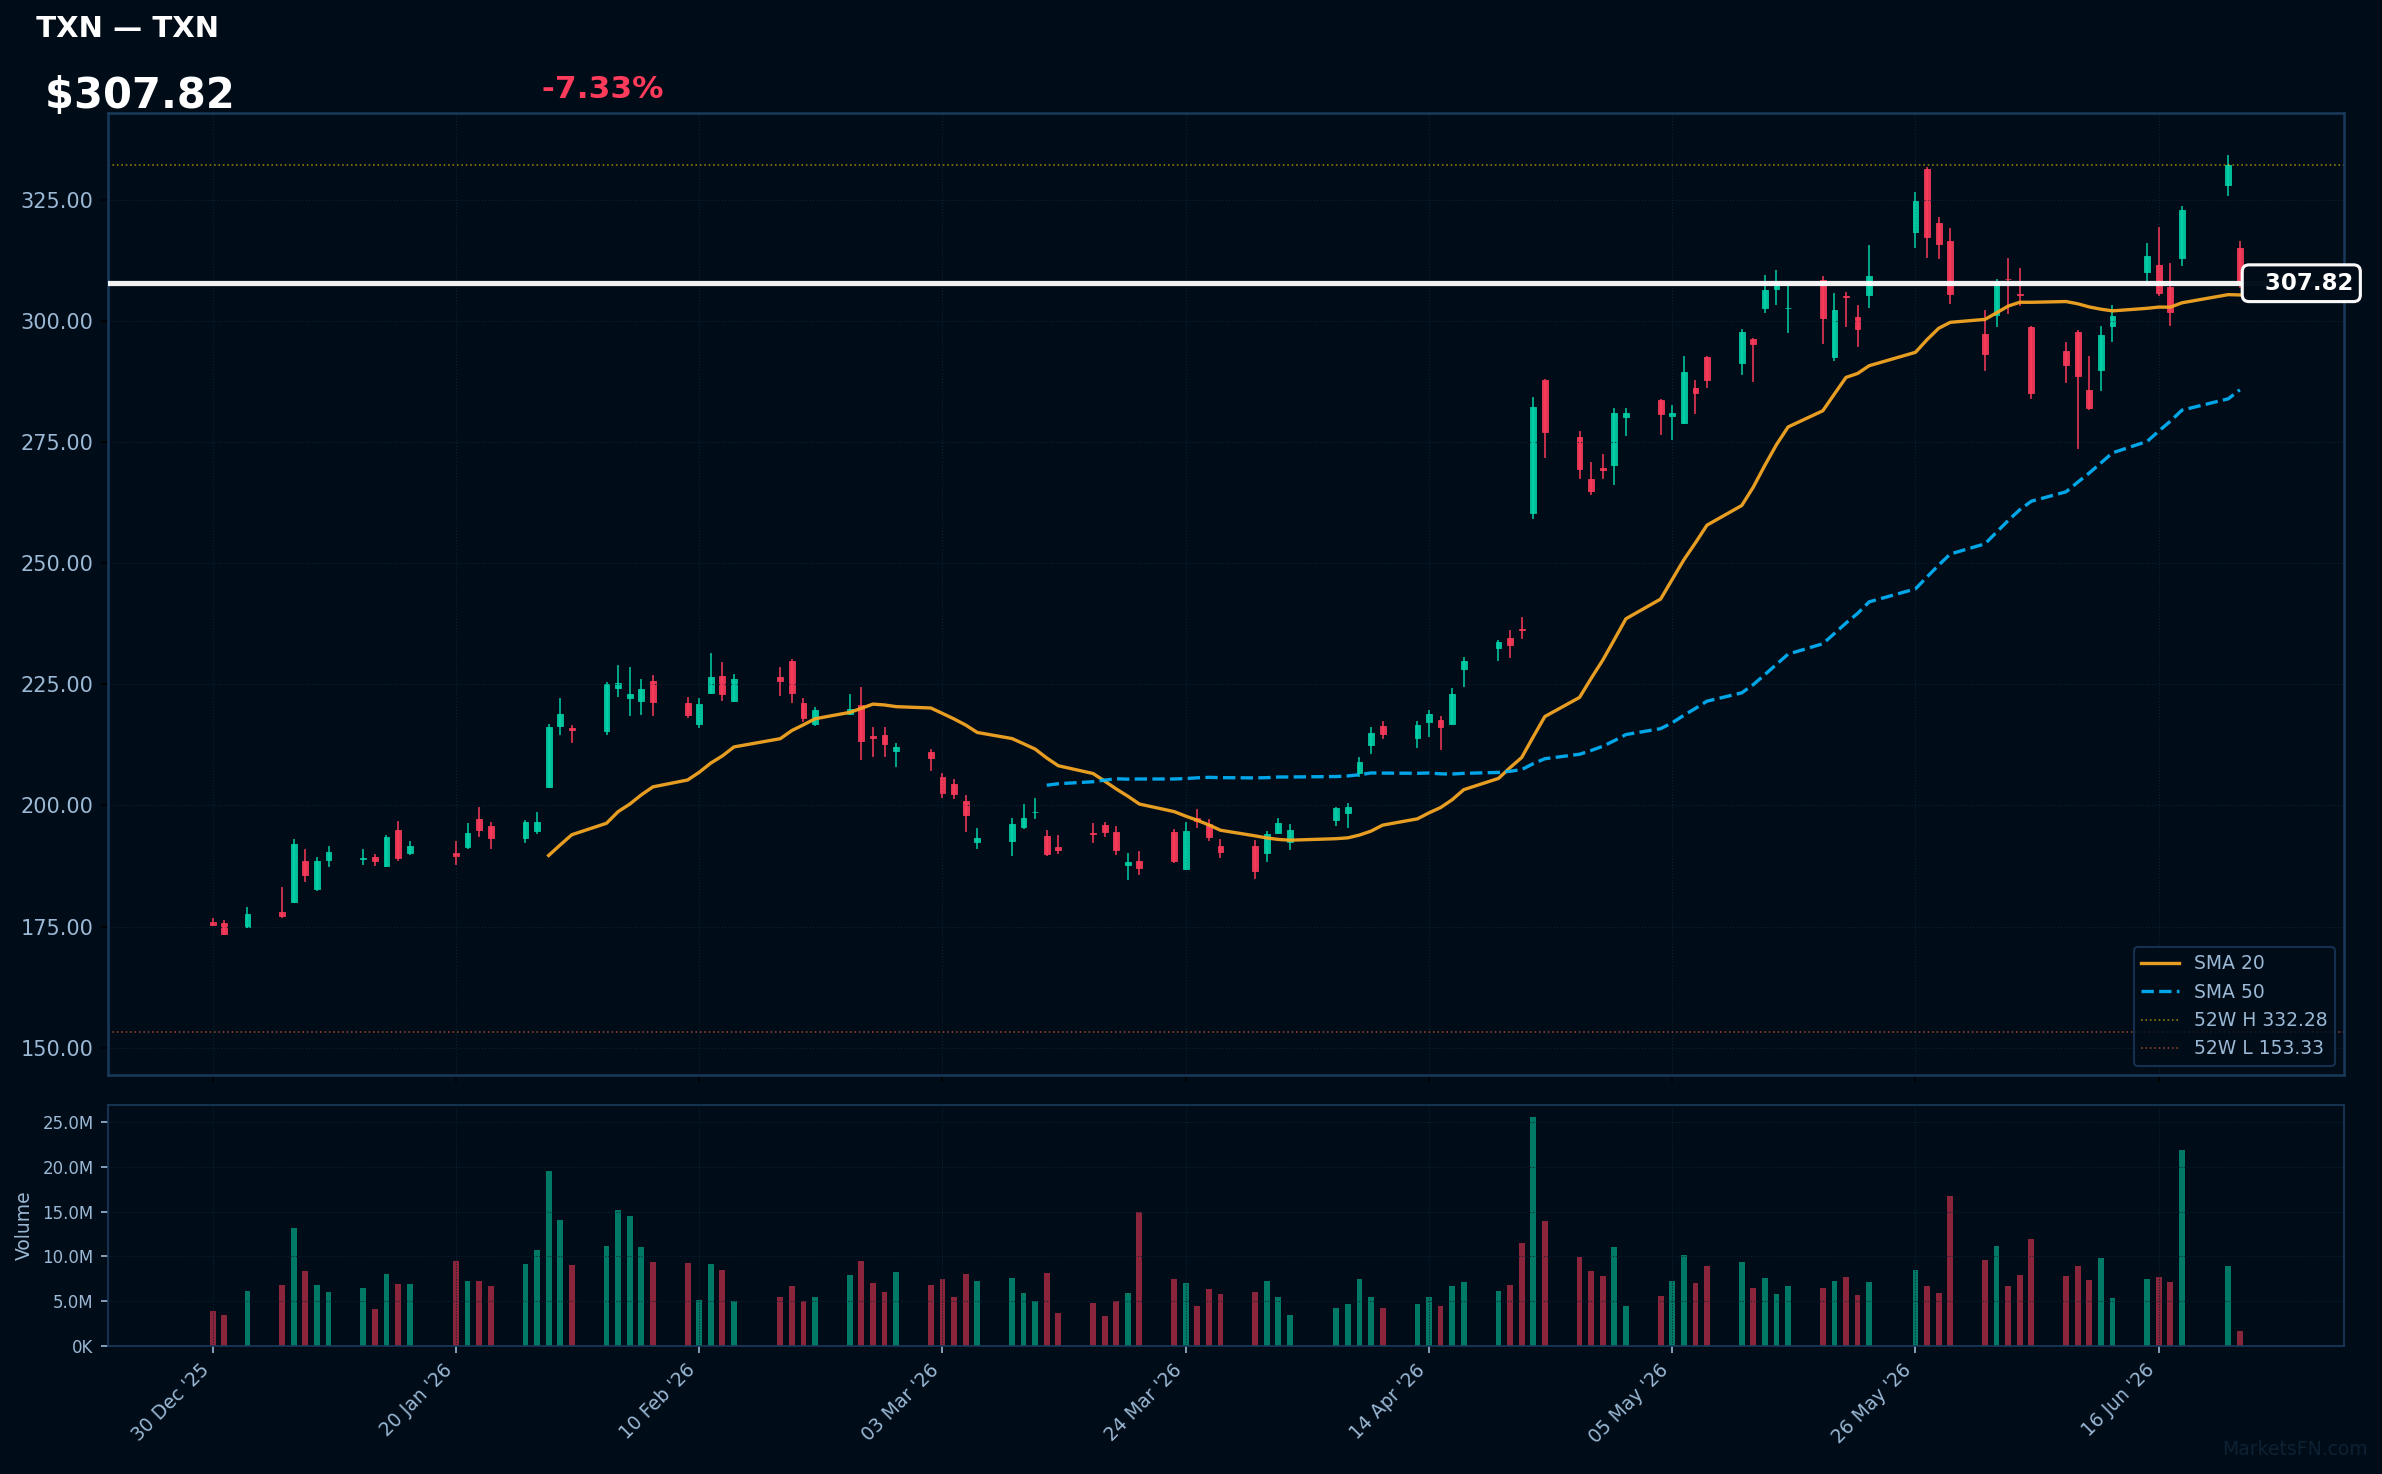This screenshot has height=1474, width=2382.
Task: Click the 200.00 price axis label
Action: tap(57, 805)
